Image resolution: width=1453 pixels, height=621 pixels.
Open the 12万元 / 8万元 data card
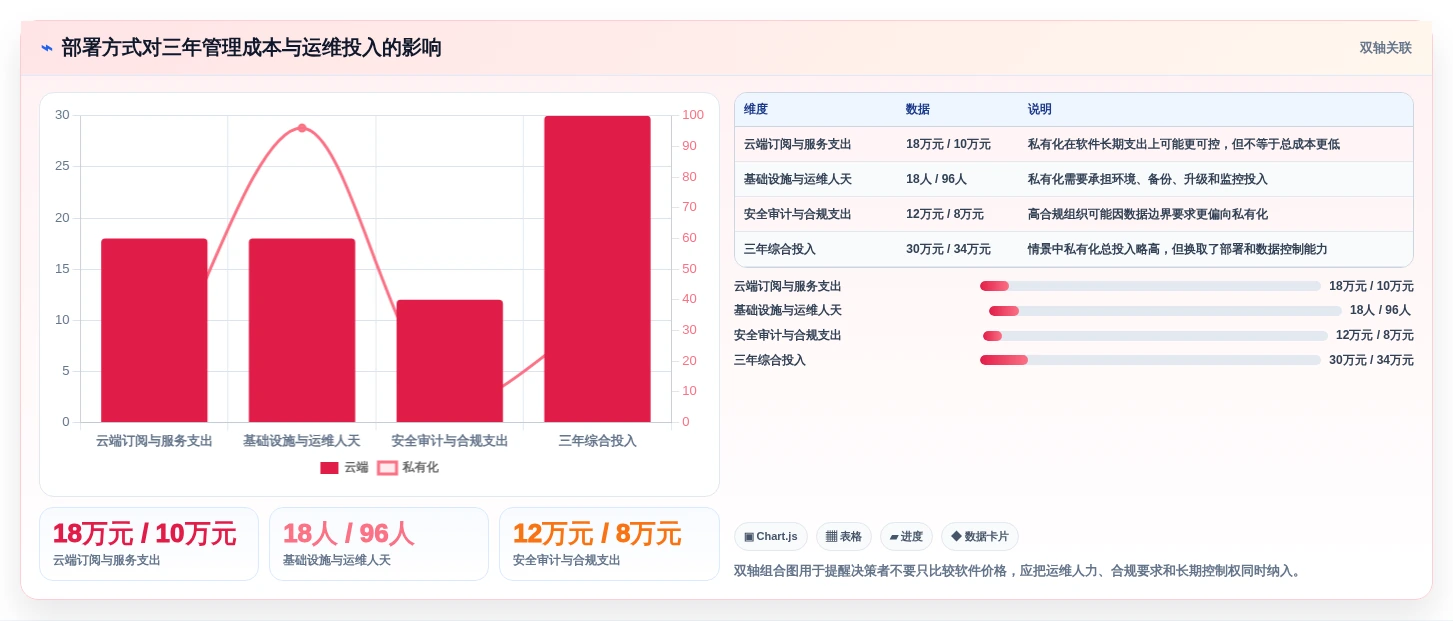click(x=609, y=544)
